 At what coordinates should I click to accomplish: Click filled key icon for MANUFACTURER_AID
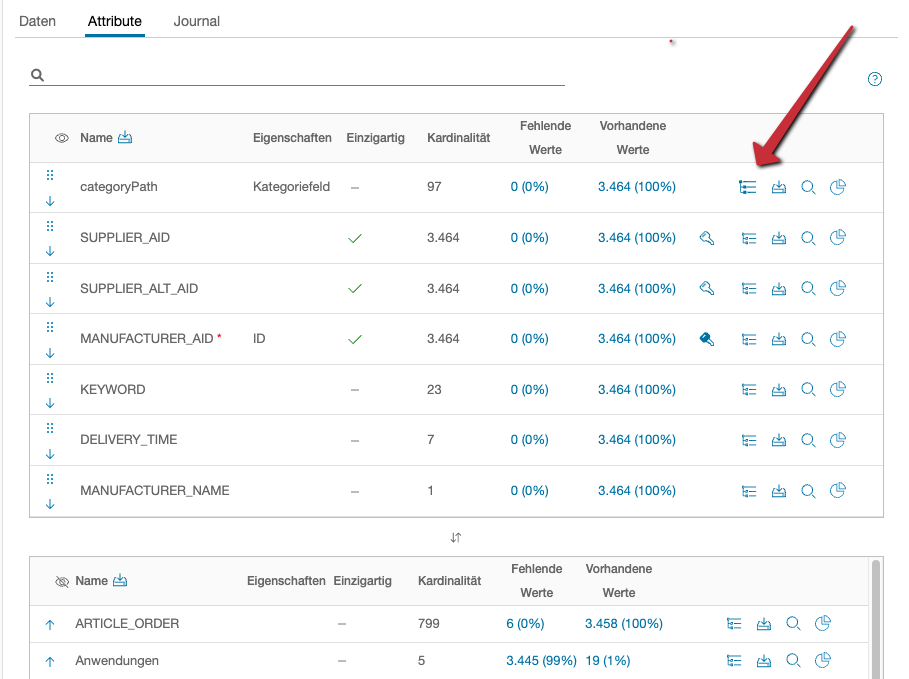click(707, 339)
